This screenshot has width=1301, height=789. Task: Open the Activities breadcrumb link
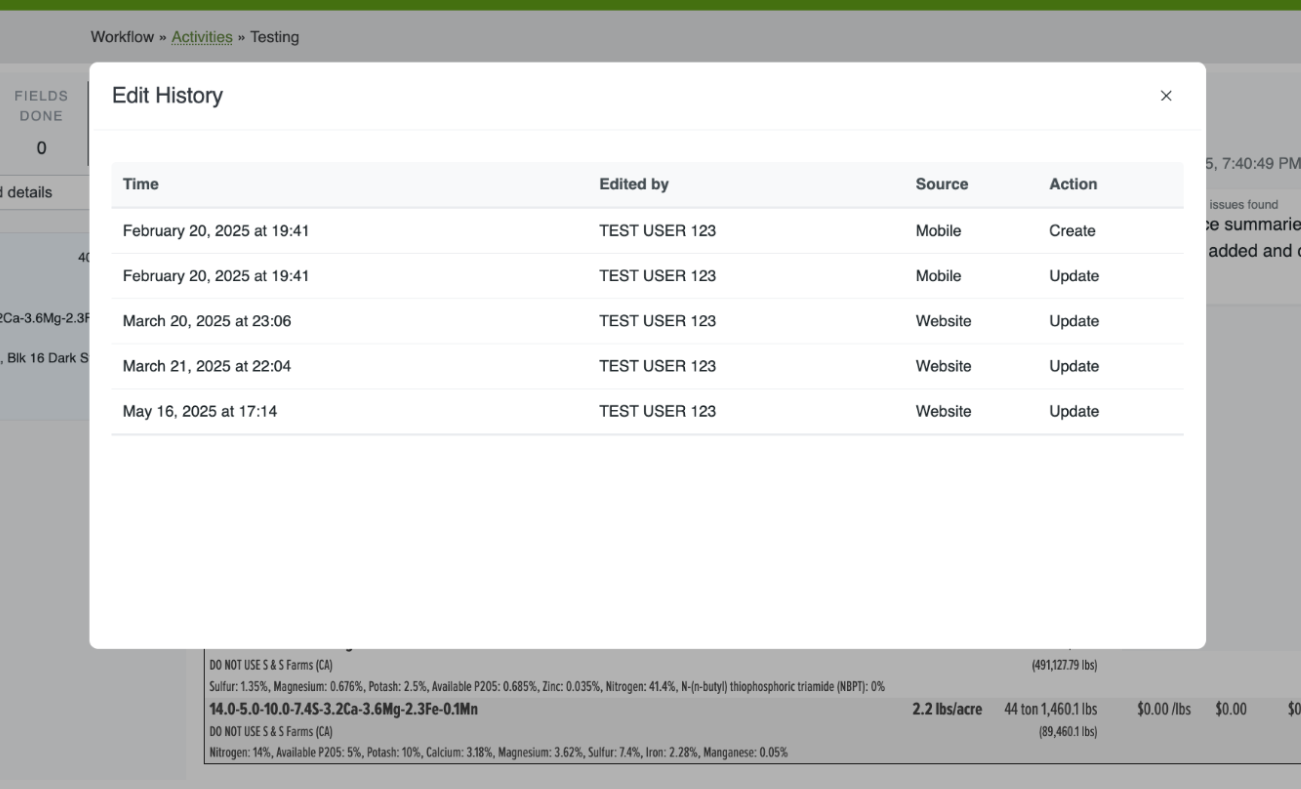(202, 37)
